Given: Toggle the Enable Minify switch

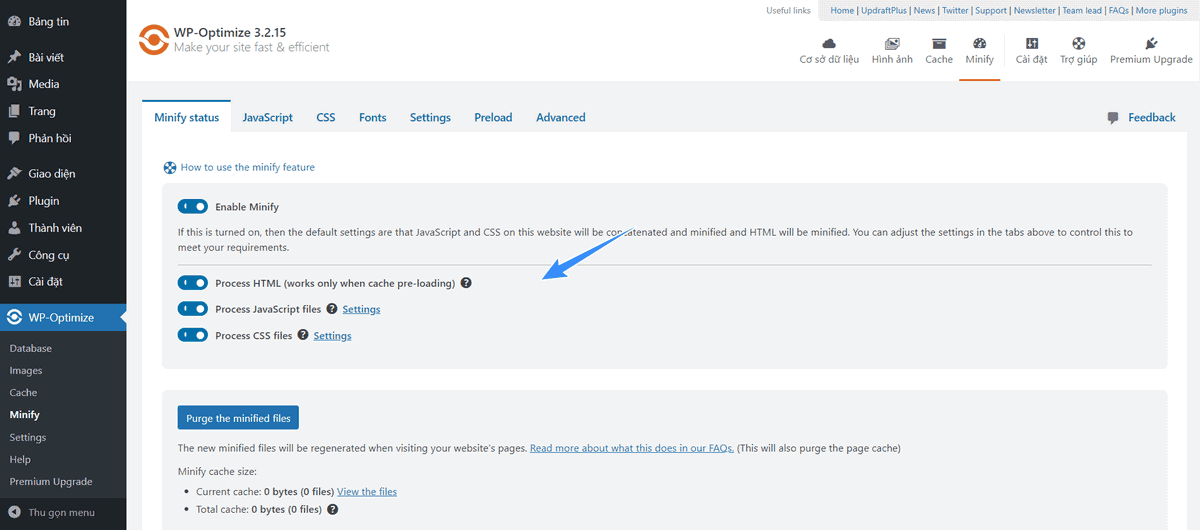Looking at the screenshot, I should click(193, 206).
